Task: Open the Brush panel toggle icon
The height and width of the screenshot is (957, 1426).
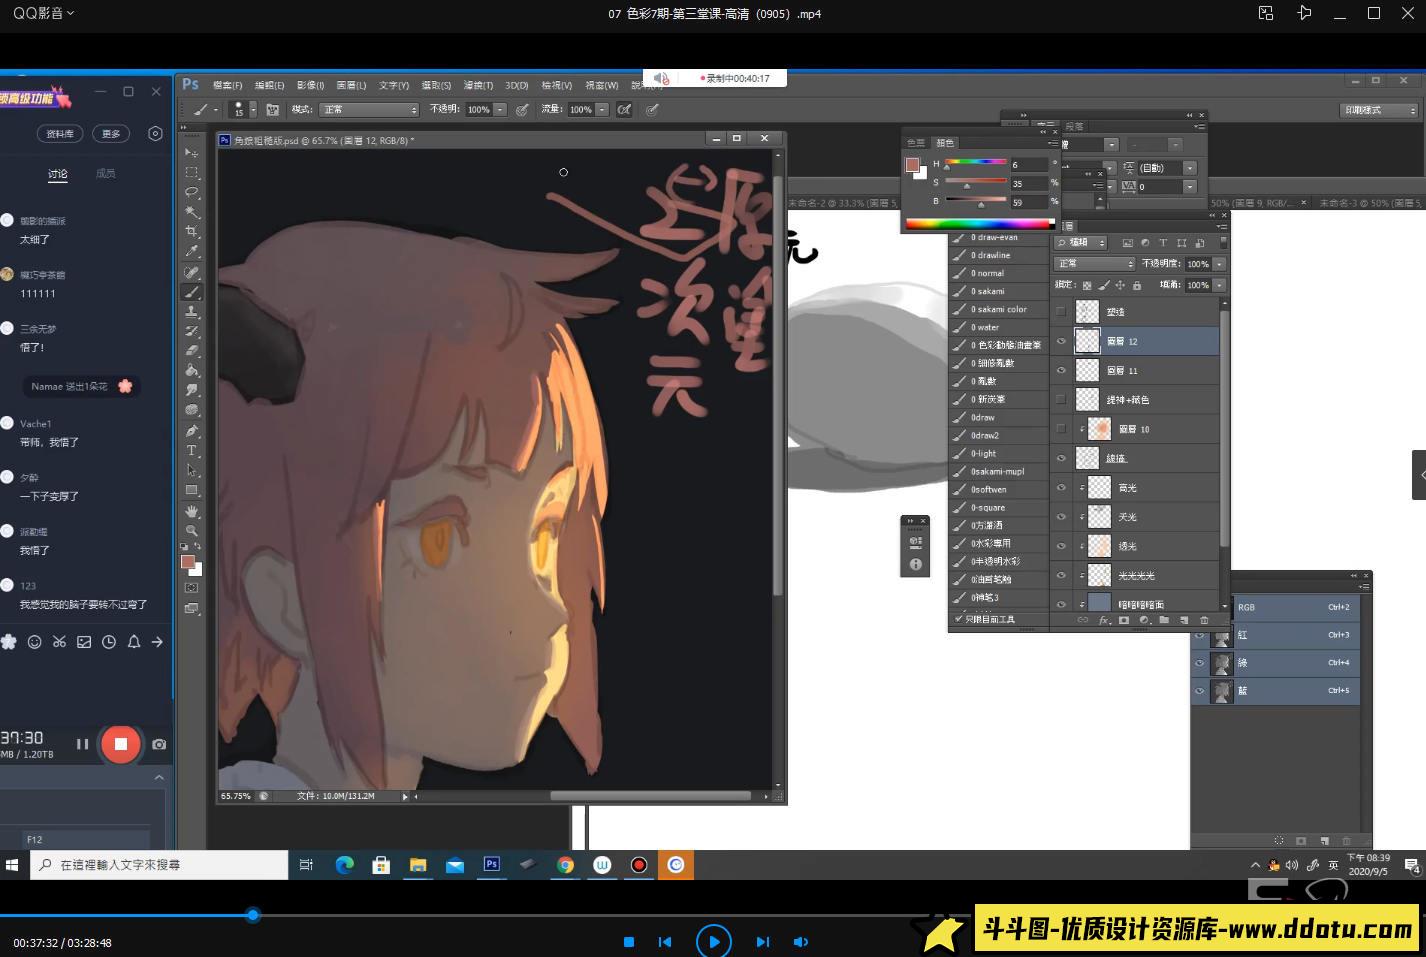Action: point(272,109)
